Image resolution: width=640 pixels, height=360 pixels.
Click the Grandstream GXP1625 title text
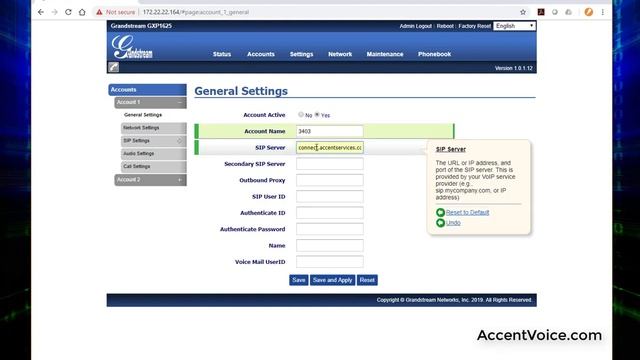[141, 26]
